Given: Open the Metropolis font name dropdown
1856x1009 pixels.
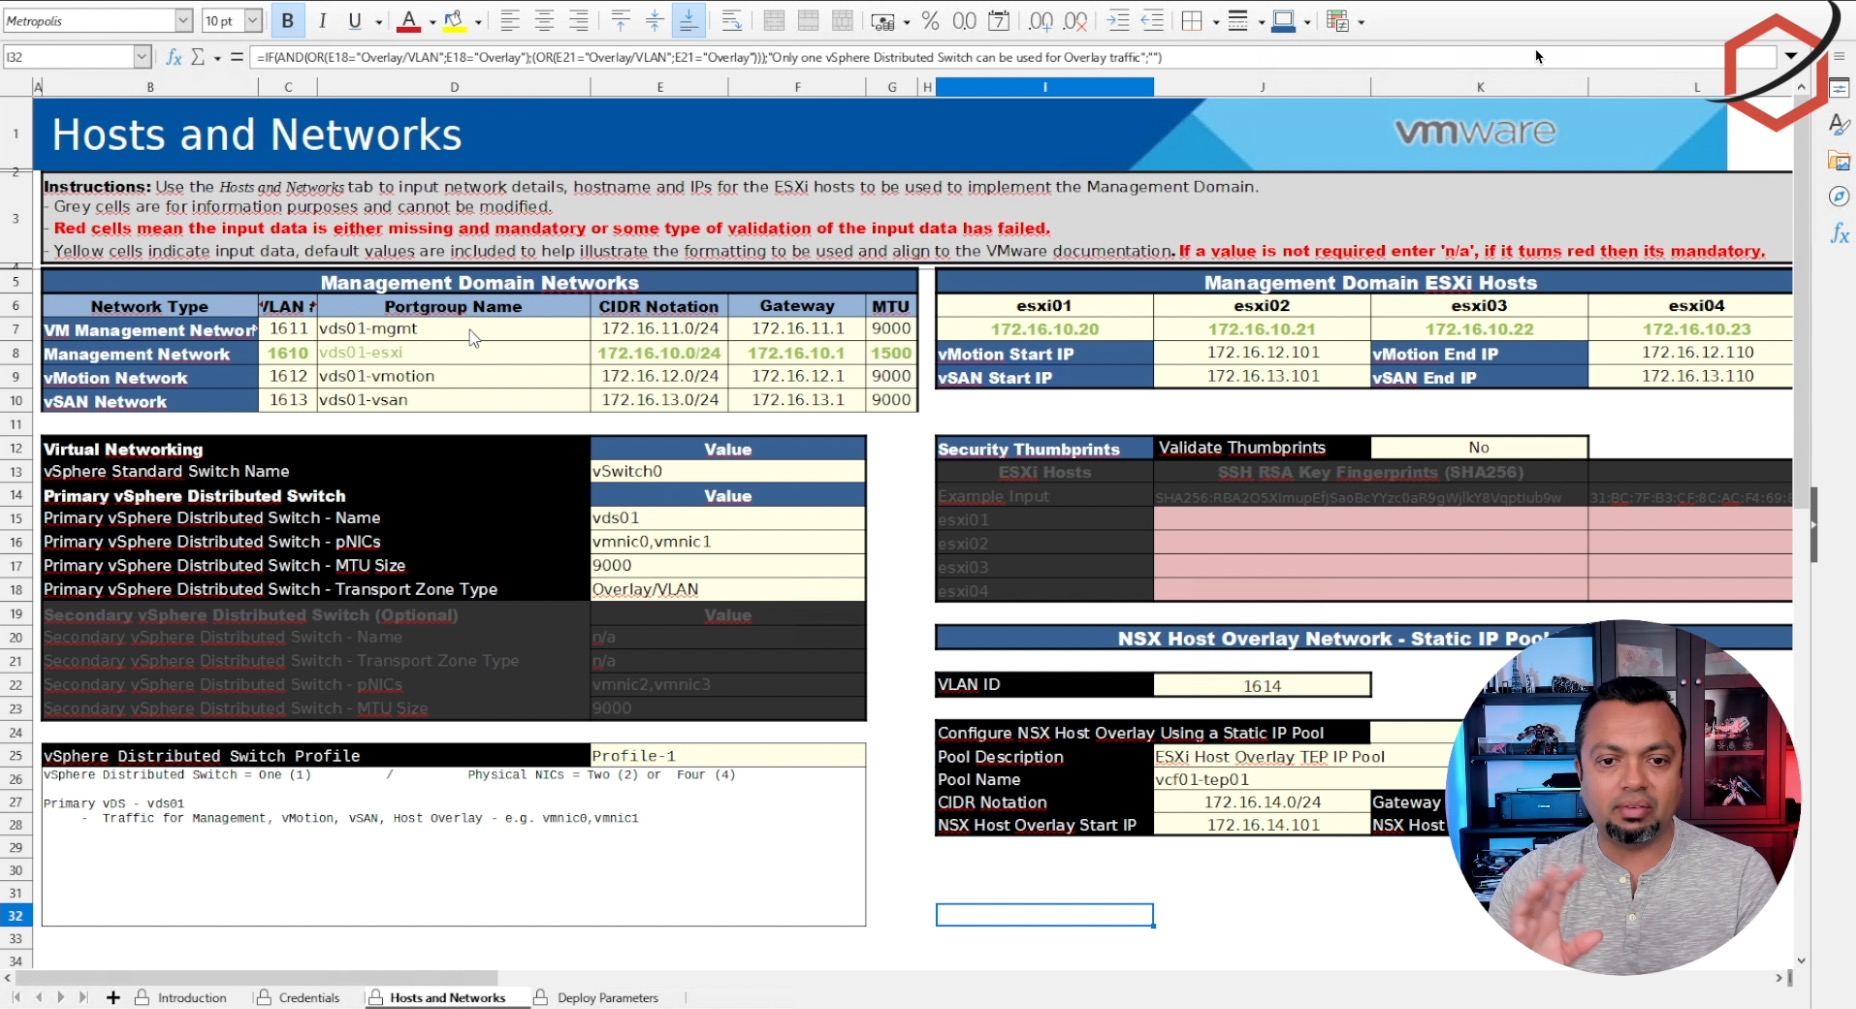Looking at the screenshot, I should point(183,21).
